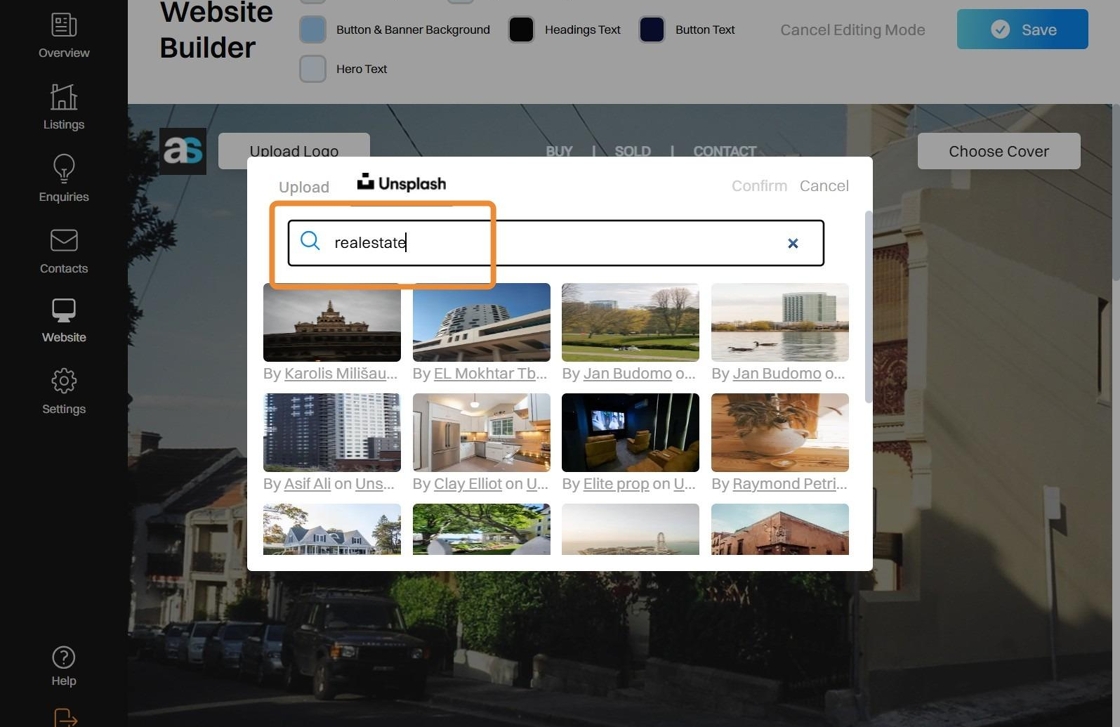The image size is (1120, 727).
Task: Select the Raymond Petri plant thumbnail
Action: click(x=780, y=432)
